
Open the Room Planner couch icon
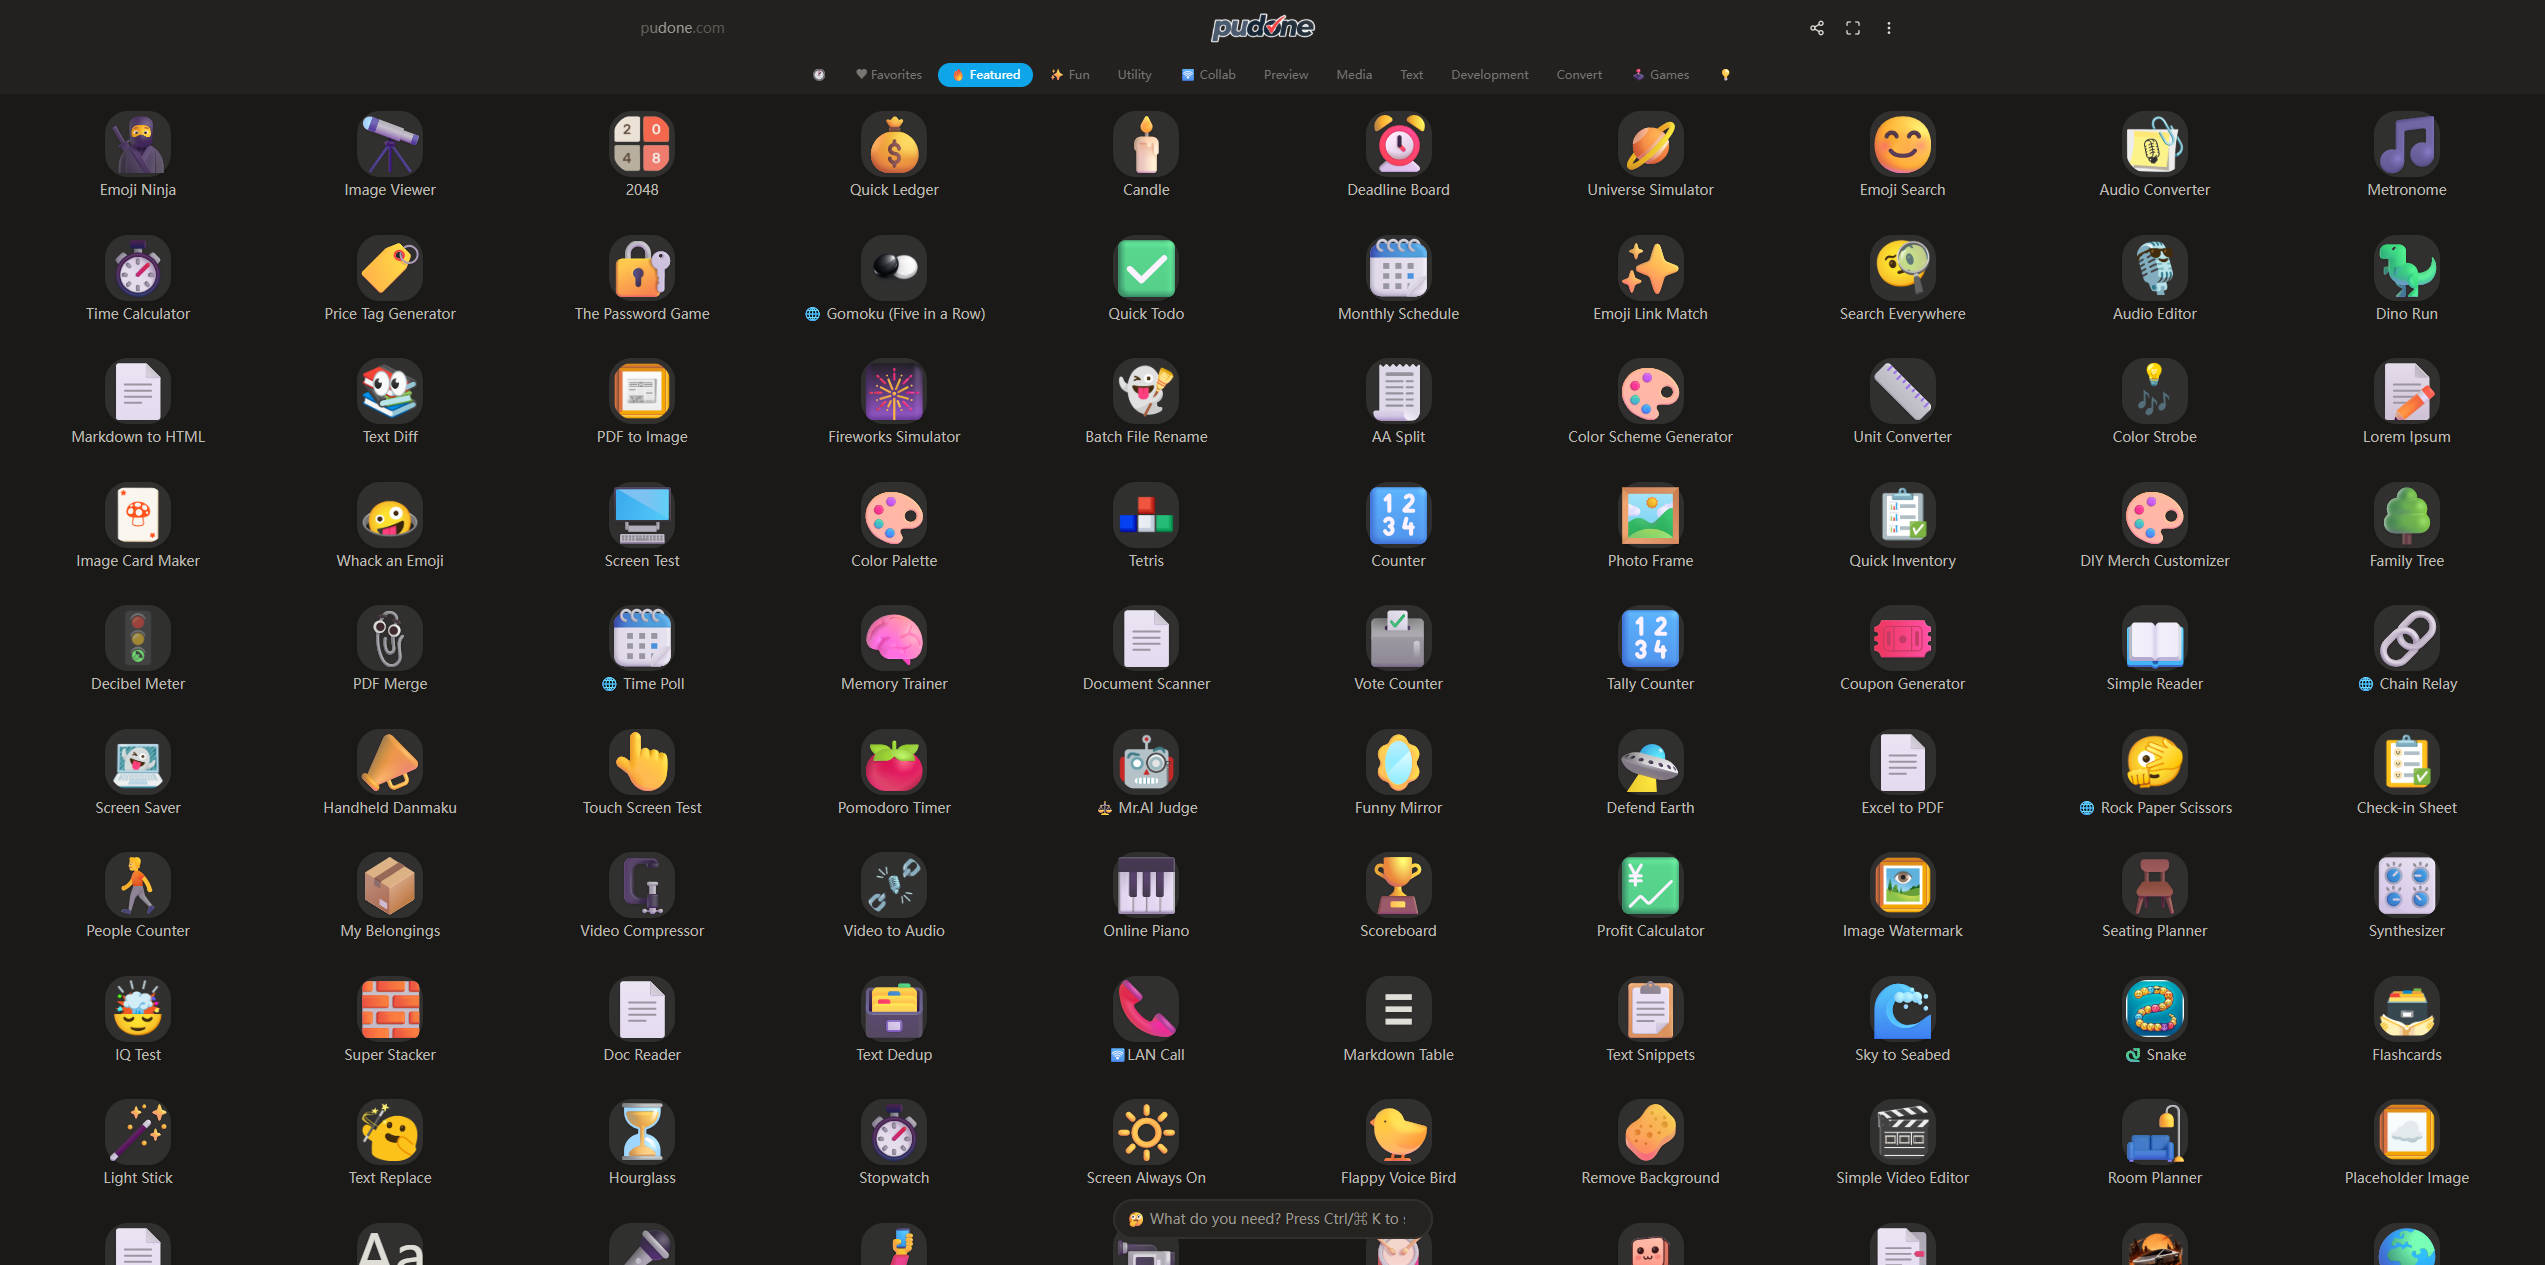2154,1132
